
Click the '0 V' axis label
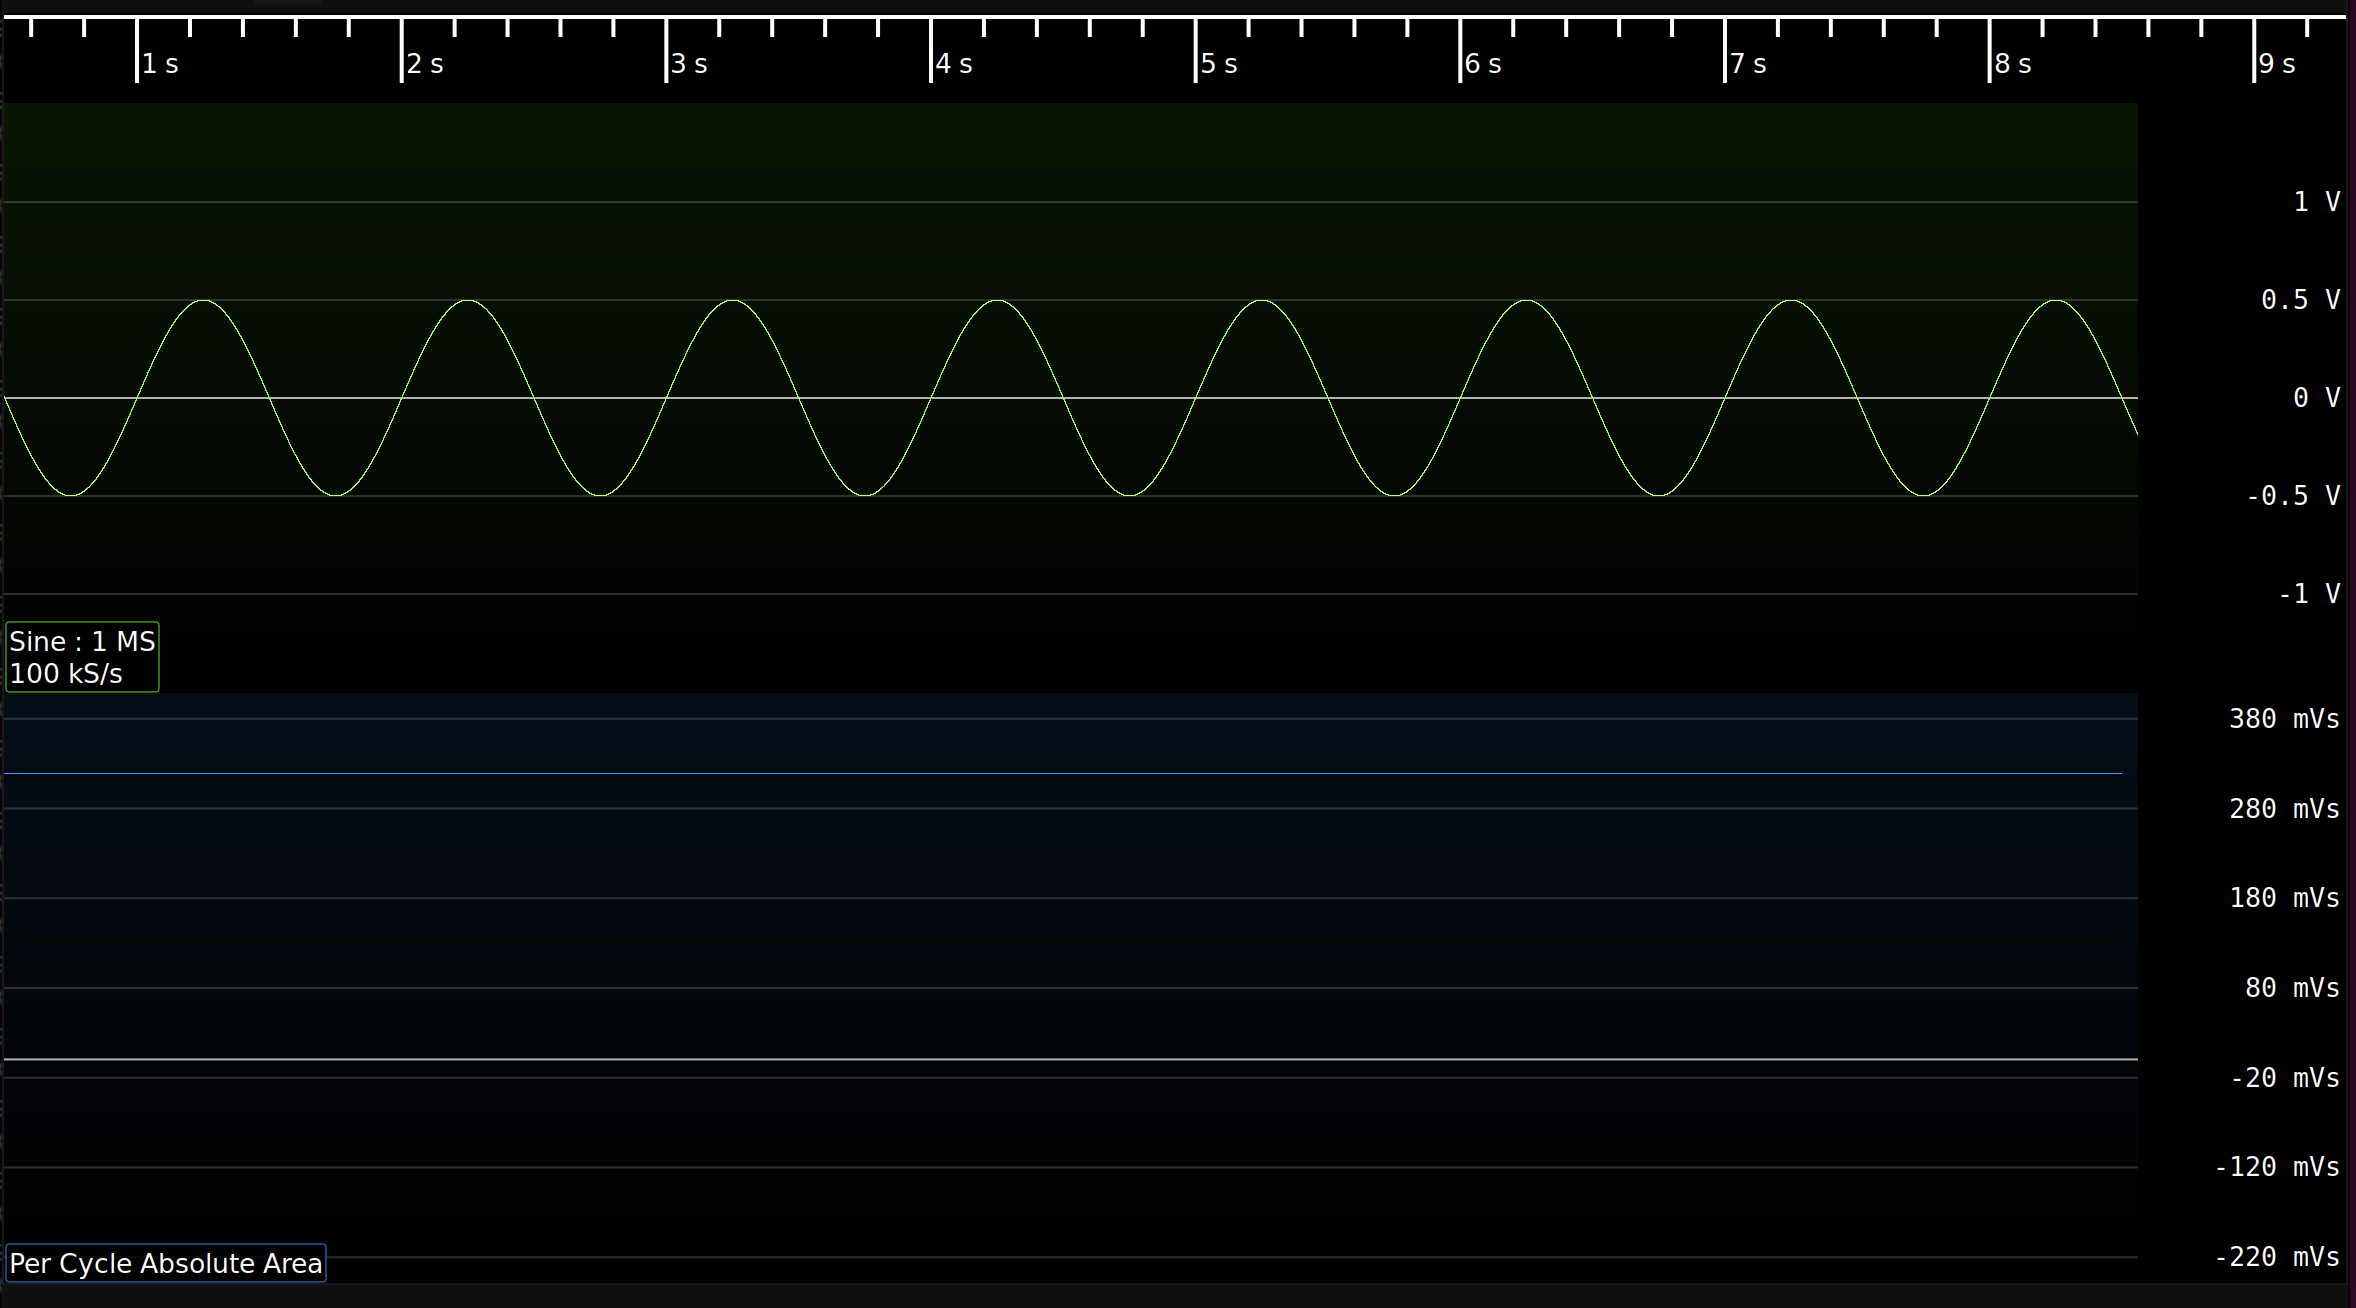pyautogui.click(x=2316, y=398)
